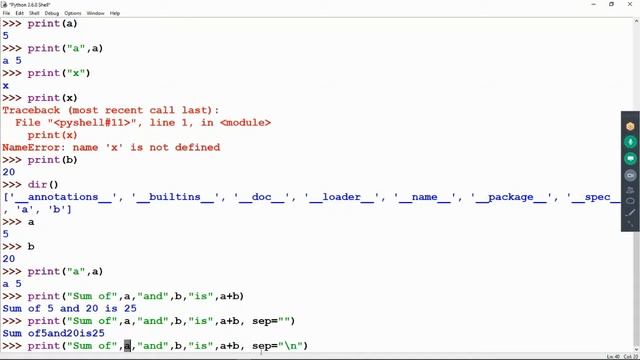Click '__annotations__' in the dir output
Screen dimensions: 640x360
(x=63, y=197)
